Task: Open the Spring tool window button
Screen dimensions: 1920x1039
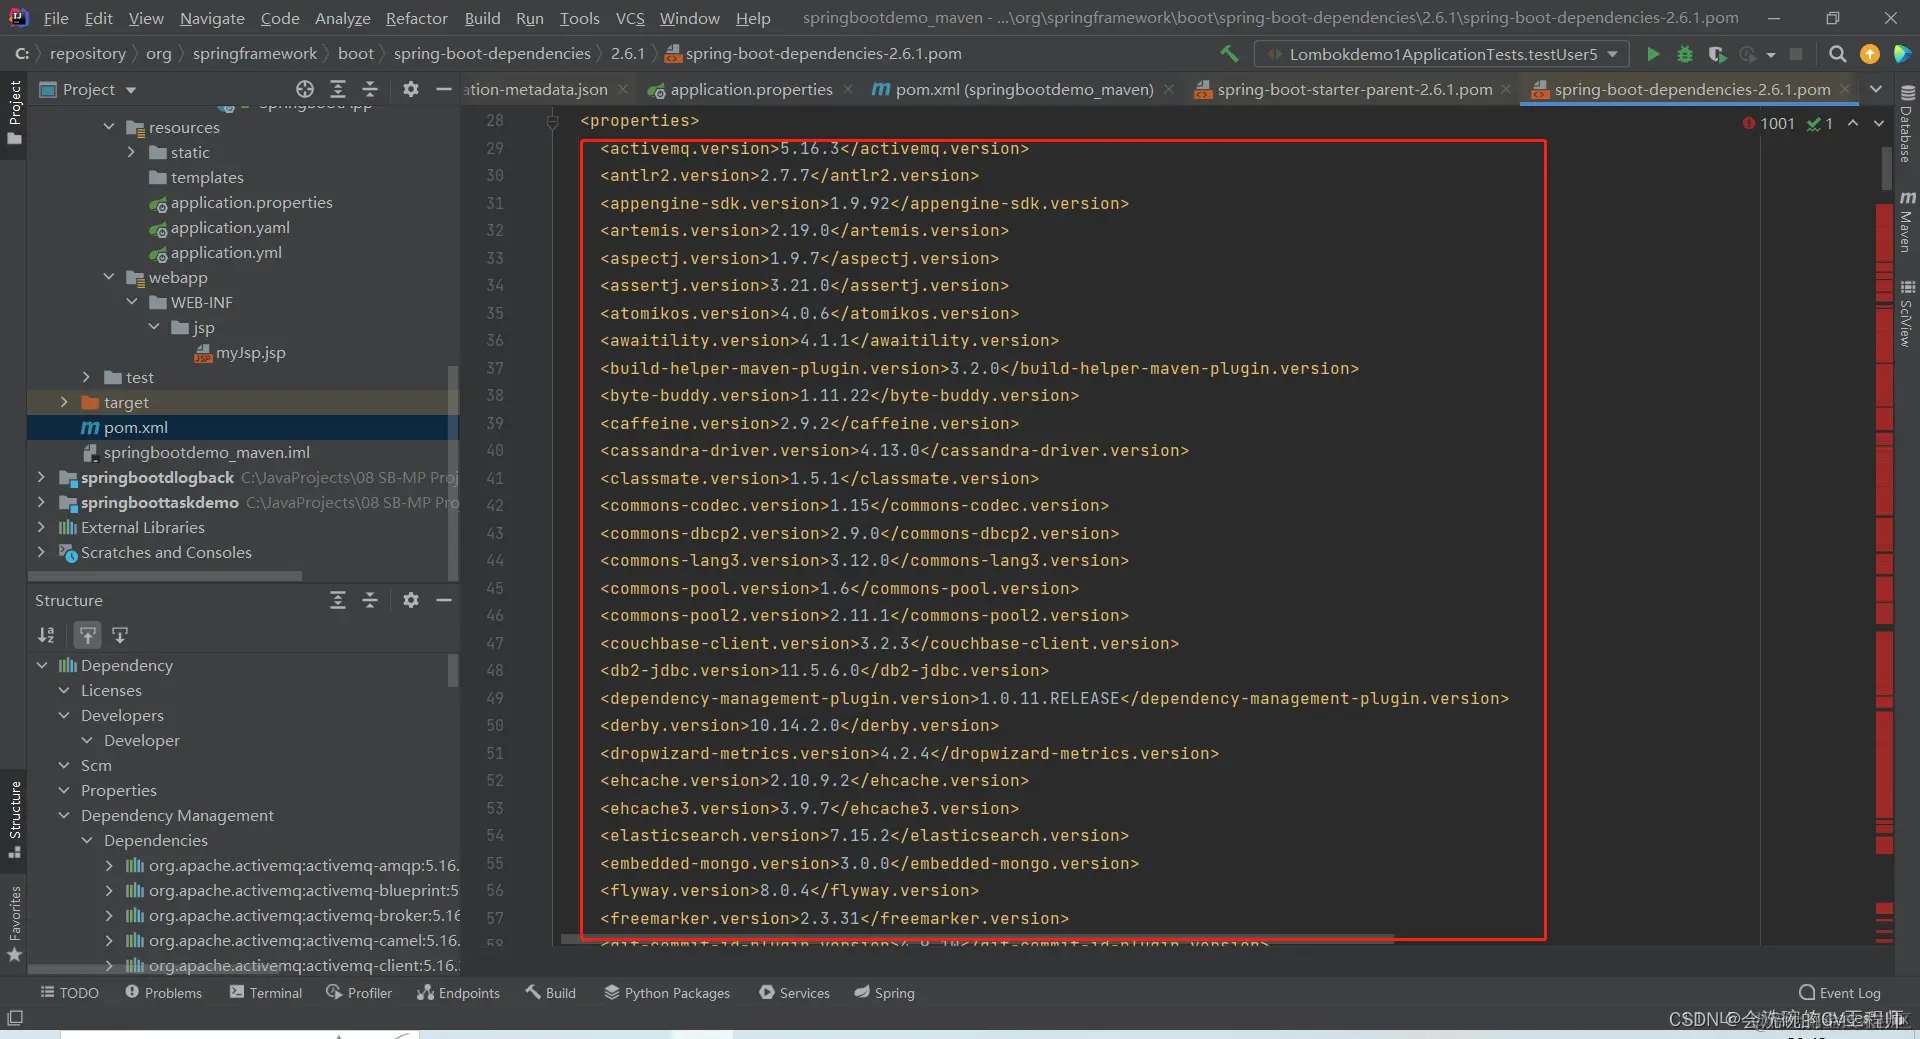Action: coord(884,992)
